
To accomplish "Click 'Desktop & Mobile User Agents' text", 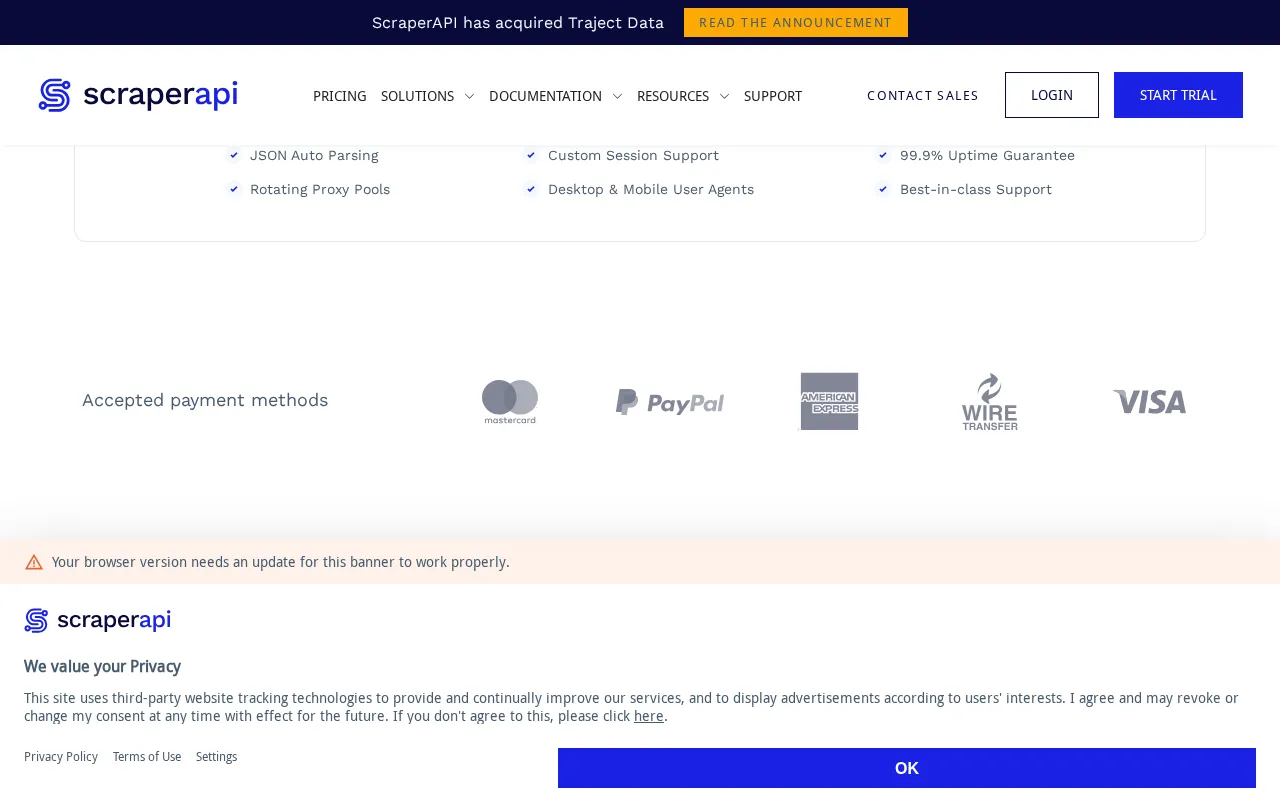I will pos(651,189).
